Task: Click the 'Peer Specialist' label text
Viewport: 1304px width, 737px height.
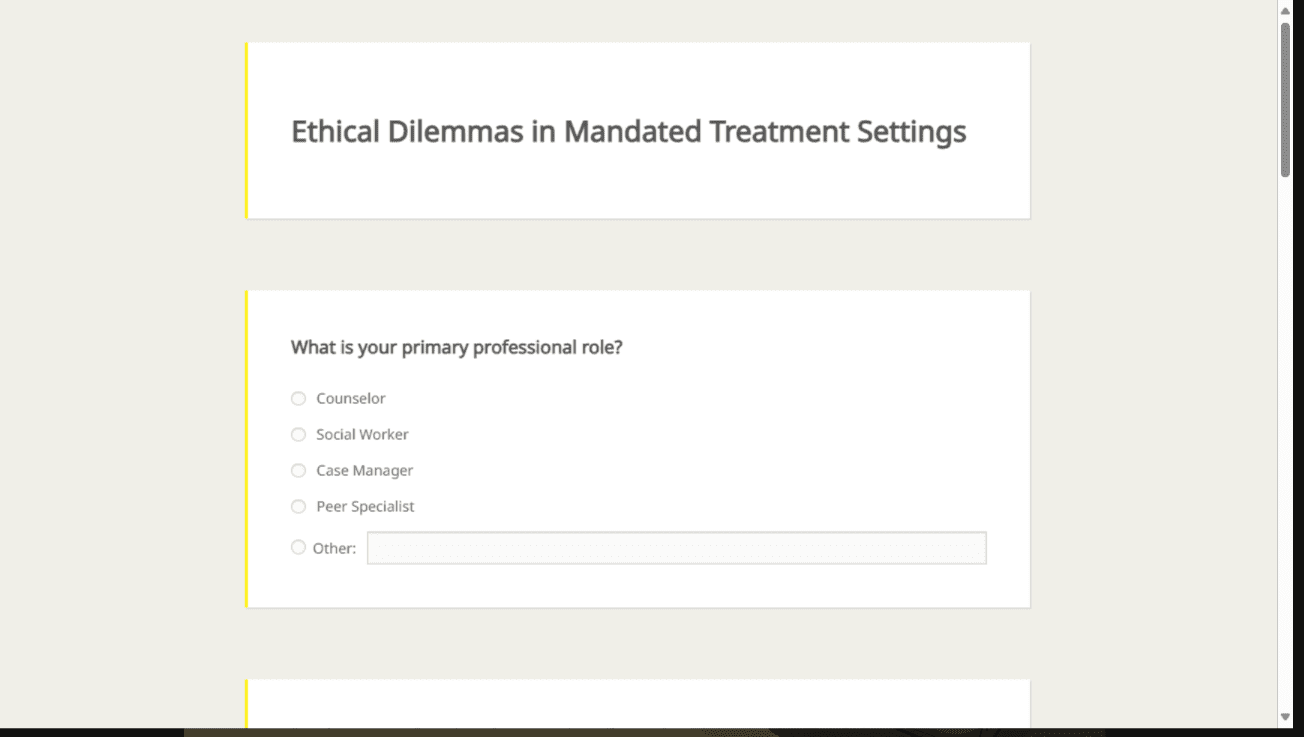Action: (365, 507)
